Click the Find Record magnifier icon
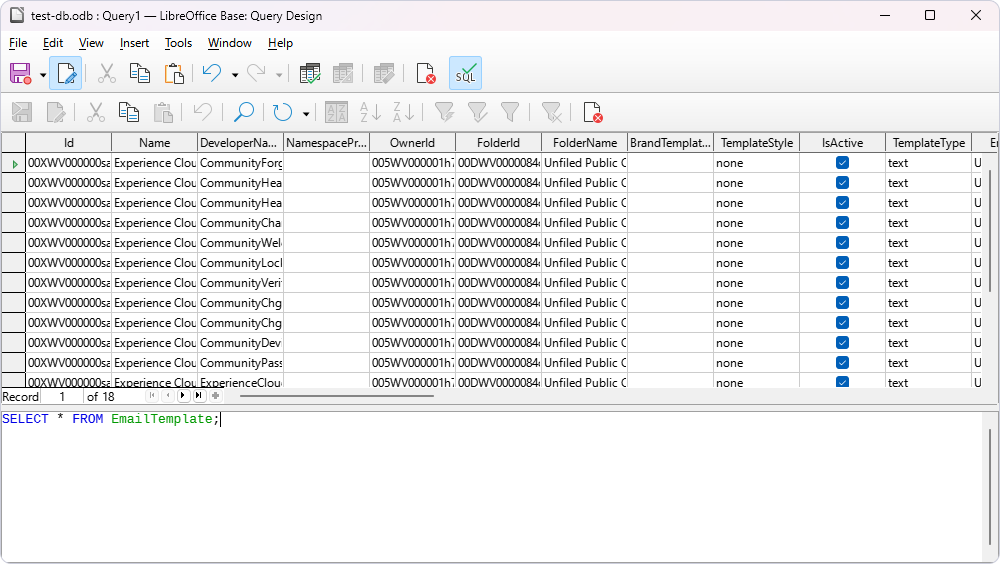1000x564 pixels. (x=243, y=112)
